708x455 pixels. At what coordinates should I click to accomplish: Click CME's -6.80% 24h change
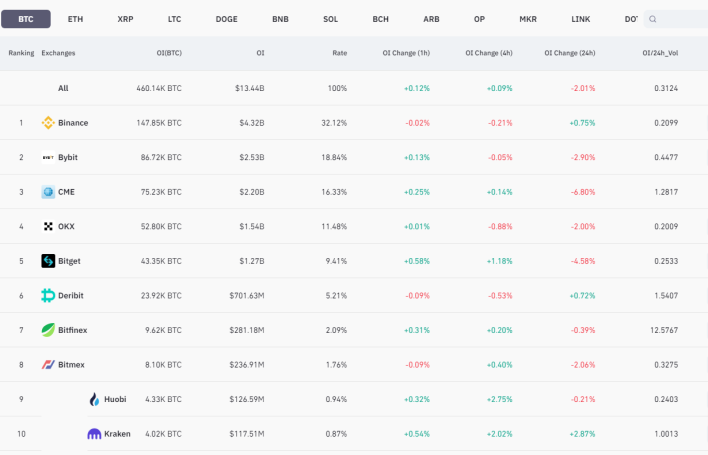pos(583,192)
